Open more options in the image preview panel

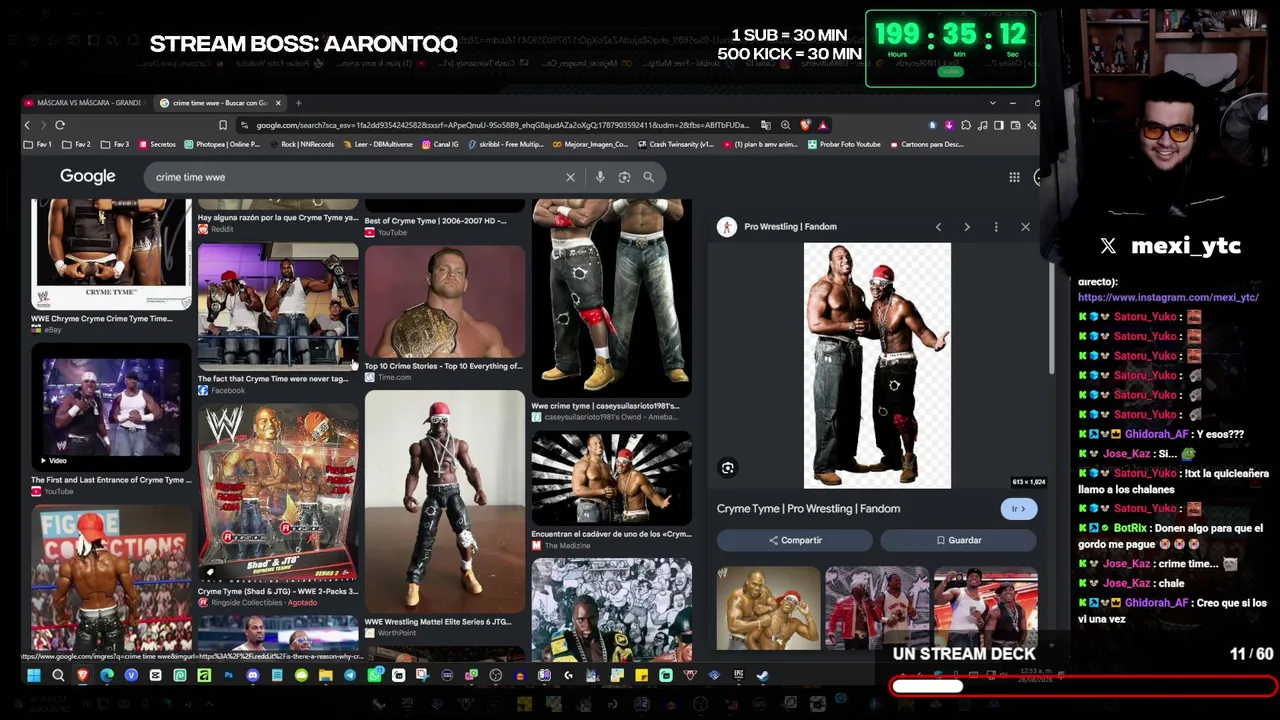pyautogui.click(x=996, y=227)
